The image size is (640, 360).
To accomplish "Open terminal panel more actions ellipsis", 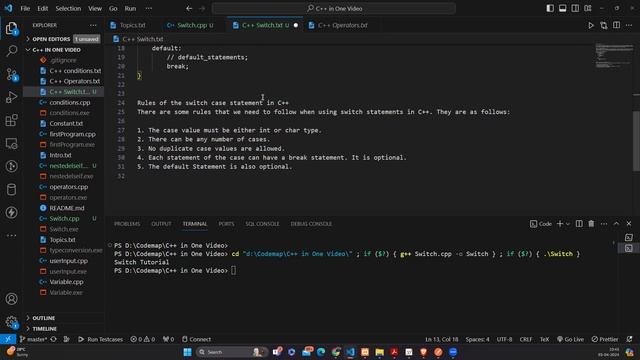I will [604, 224].
